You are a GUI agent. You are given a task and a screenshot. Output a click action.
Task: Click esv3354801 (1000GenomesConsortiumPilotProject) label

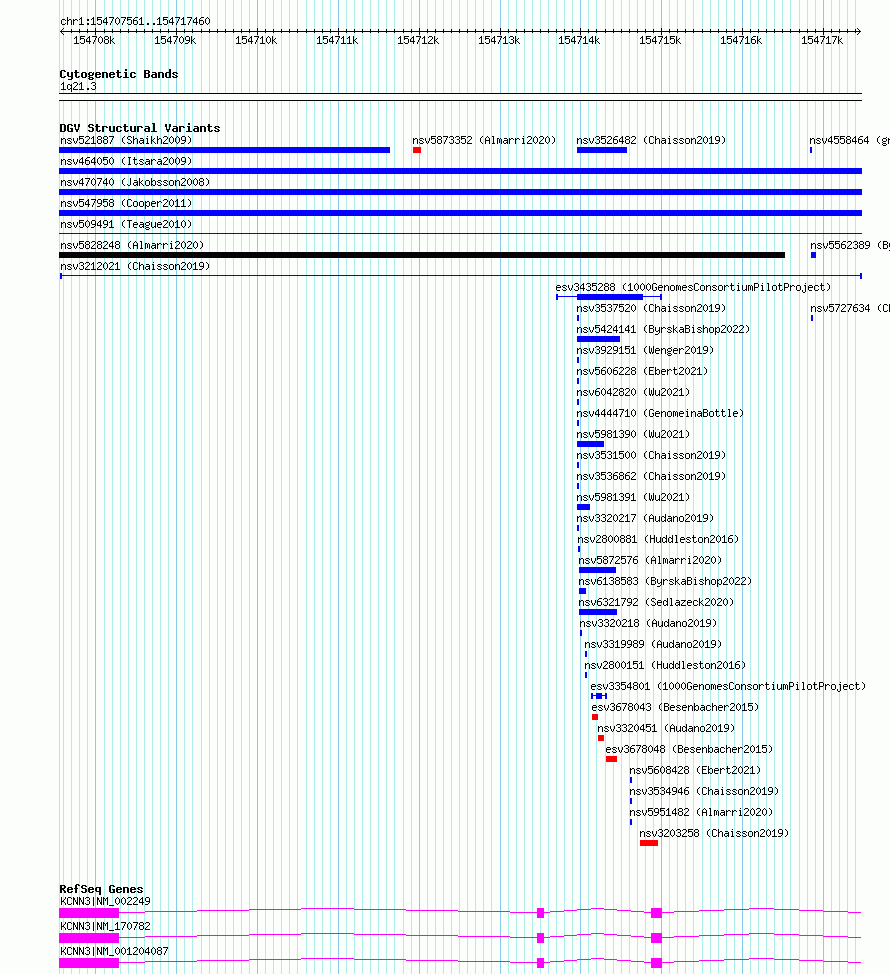click(x=728, y=686)
